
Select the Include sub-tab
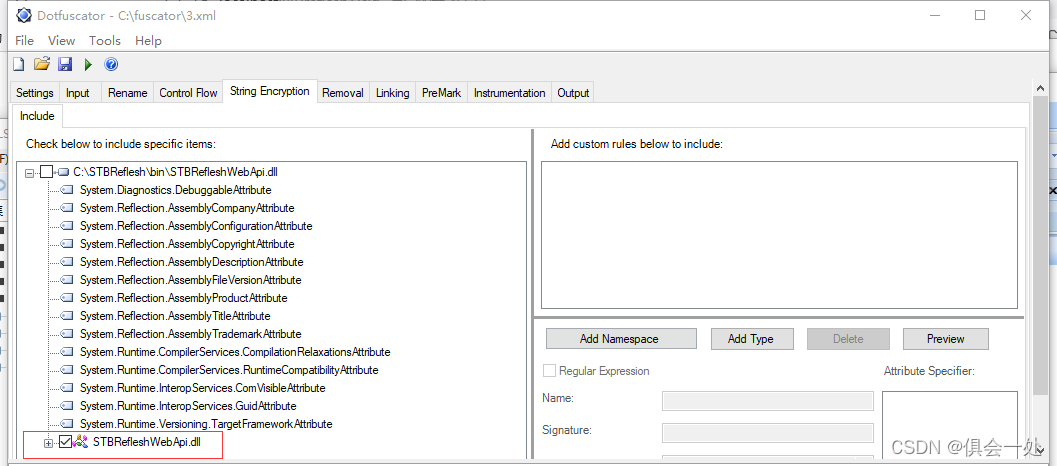point(37,116)
